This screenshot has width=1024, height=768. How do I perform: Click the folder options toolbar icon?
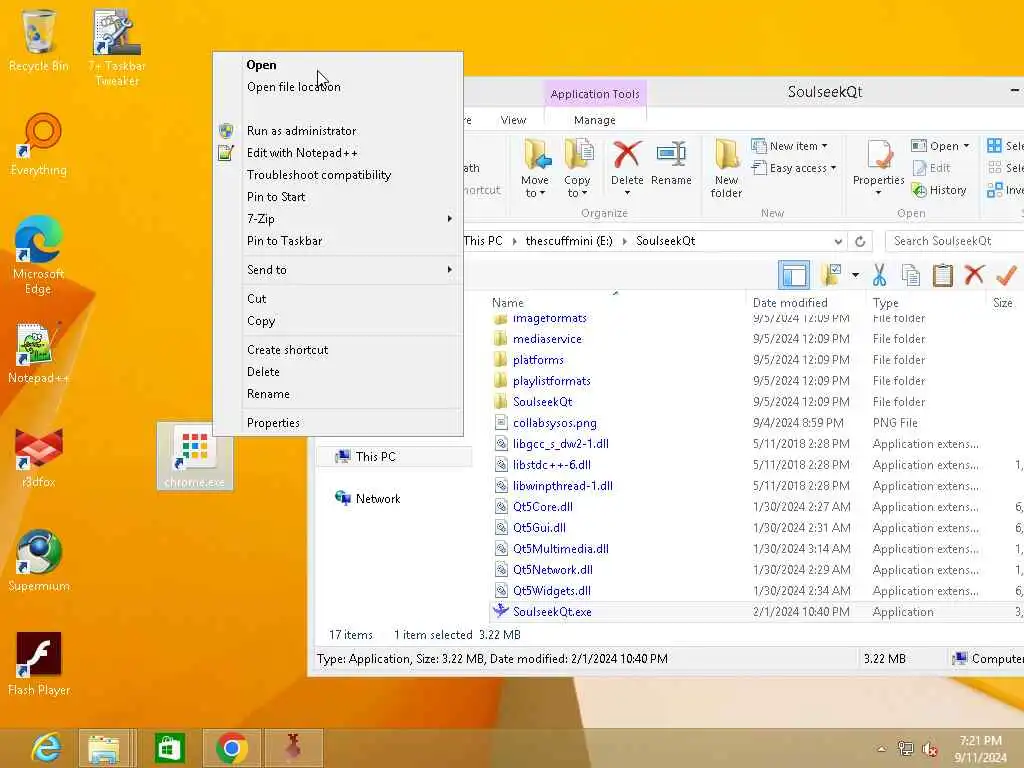coord(831,275)
